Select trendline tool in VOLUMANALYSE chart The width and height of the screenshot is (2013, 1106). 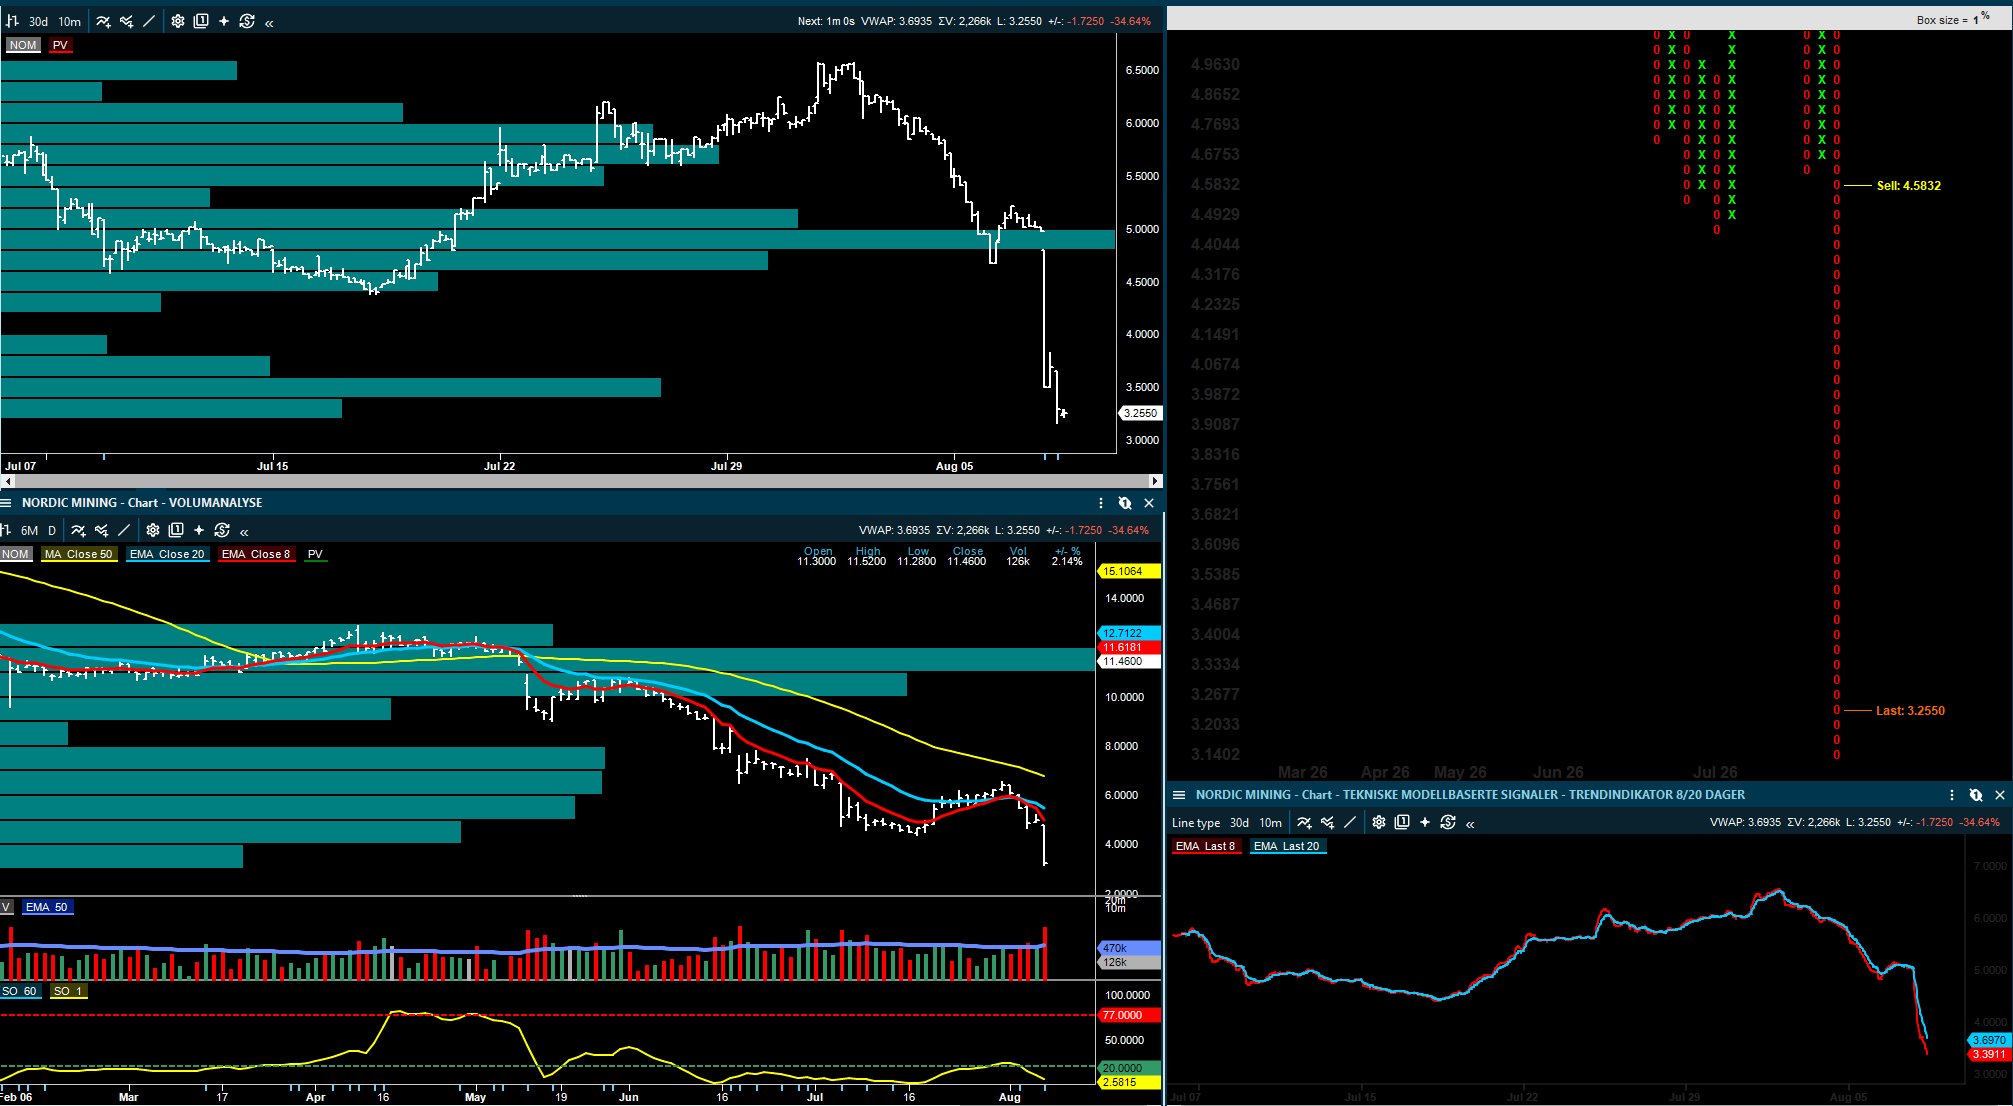(x=124, y=530)
